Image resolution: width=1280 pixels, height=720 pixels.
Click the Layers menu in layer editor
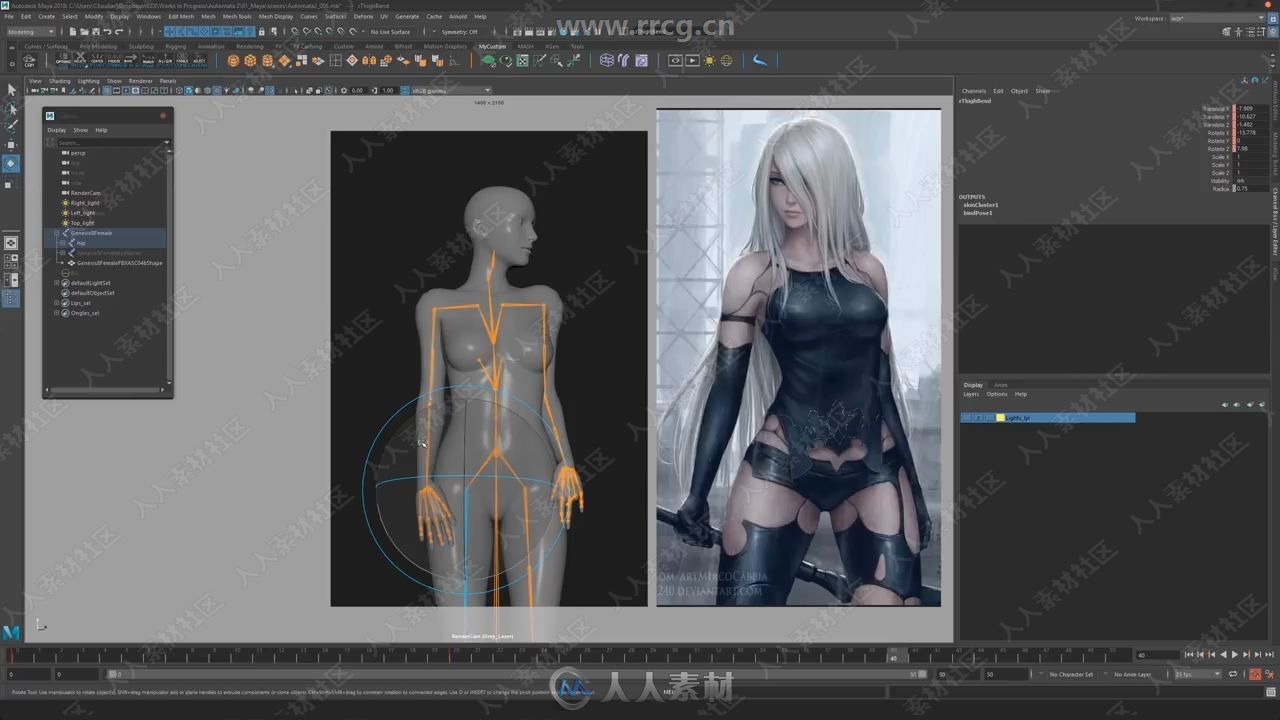point(971,394)
